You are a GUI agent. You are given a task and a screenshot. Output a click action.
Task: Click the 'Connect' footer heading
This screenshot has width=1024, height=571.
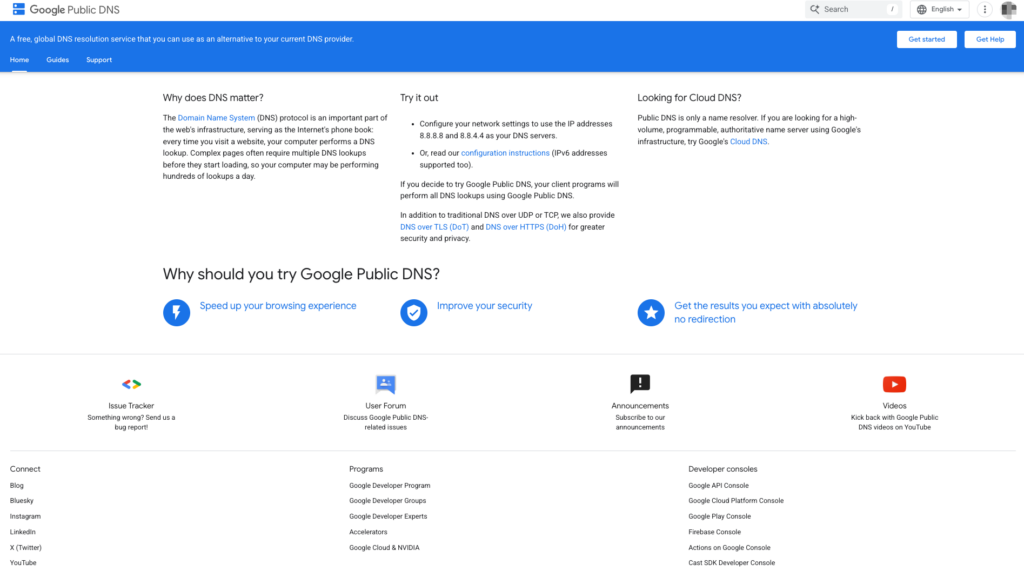[25, 469]
